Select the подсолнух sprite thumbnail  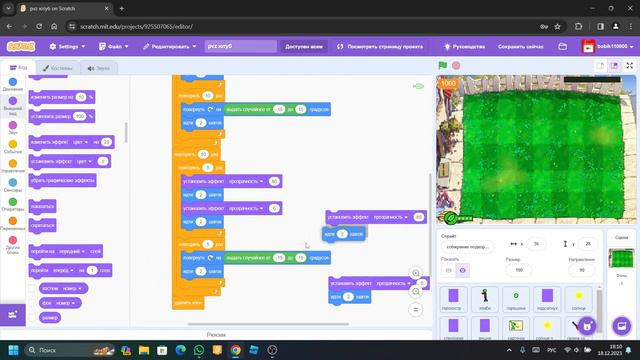click(x=547, y=299)
